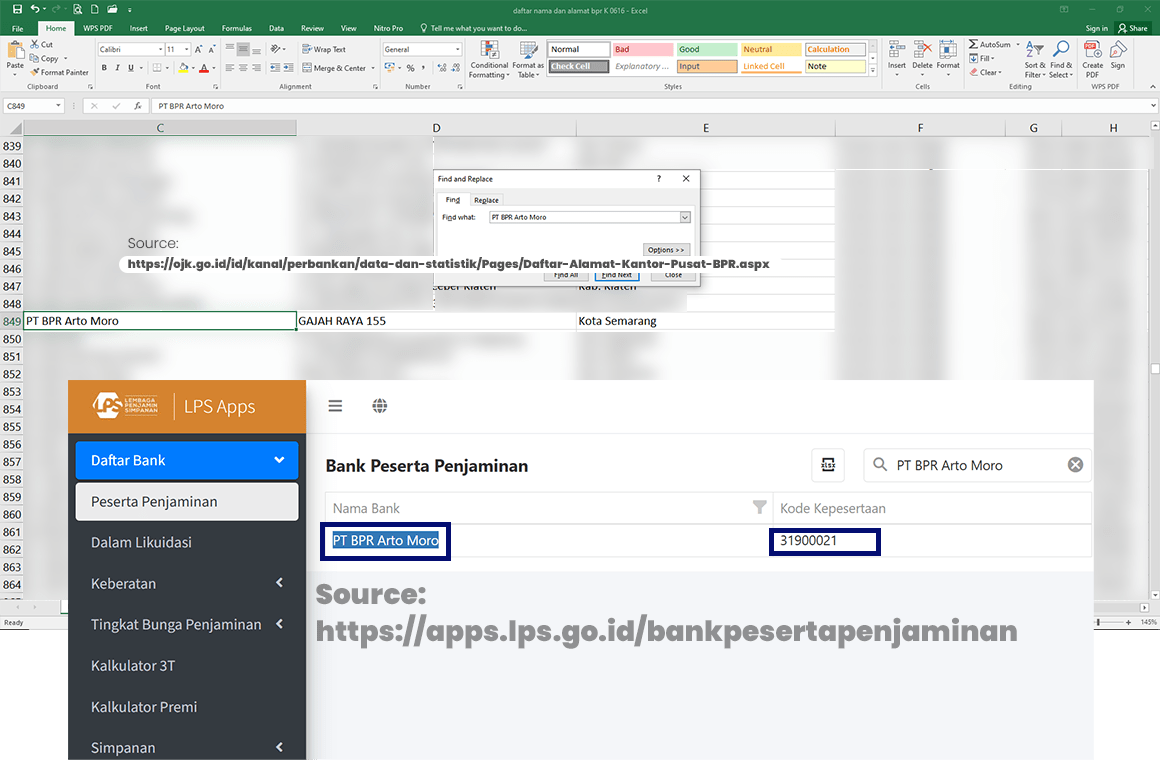
Task: Switch to Replace tab in Find dialog
Action: pos(486,200)
